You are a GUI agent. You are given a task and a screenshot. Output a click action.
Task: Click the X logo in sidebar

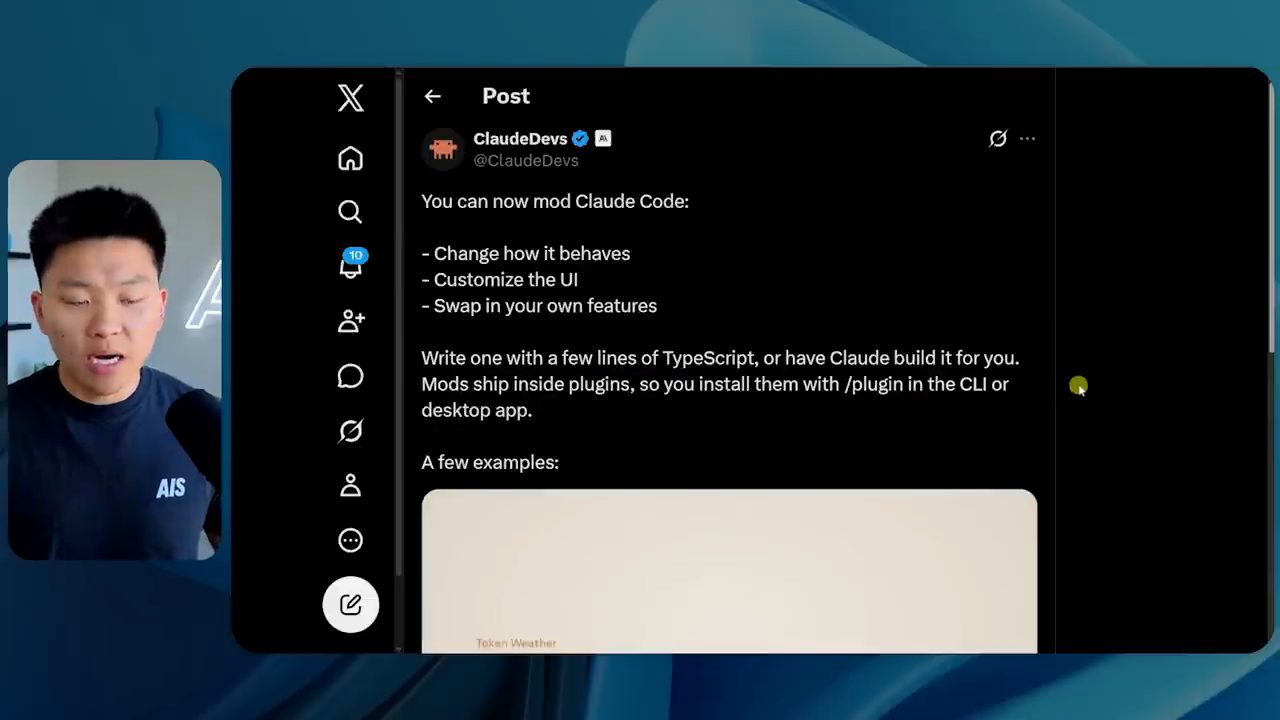350,98
